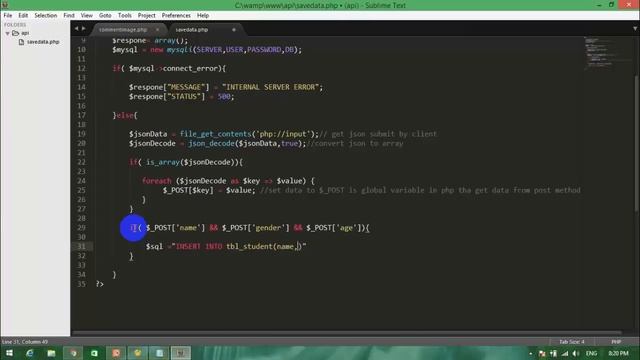
Task: Show hidden tray icons arrow
Action: click(x=531, y=353)
